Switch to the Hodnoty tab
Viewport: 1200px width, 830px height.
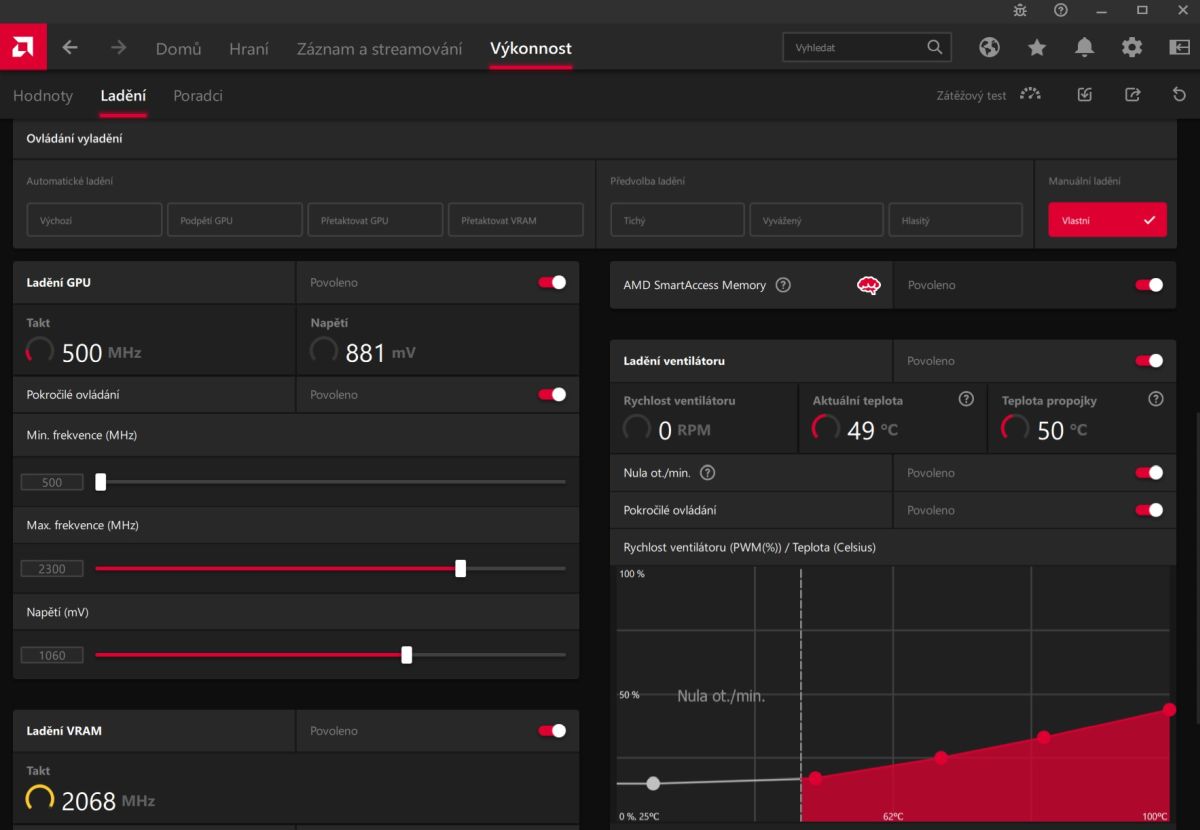[x=43, y=96]
